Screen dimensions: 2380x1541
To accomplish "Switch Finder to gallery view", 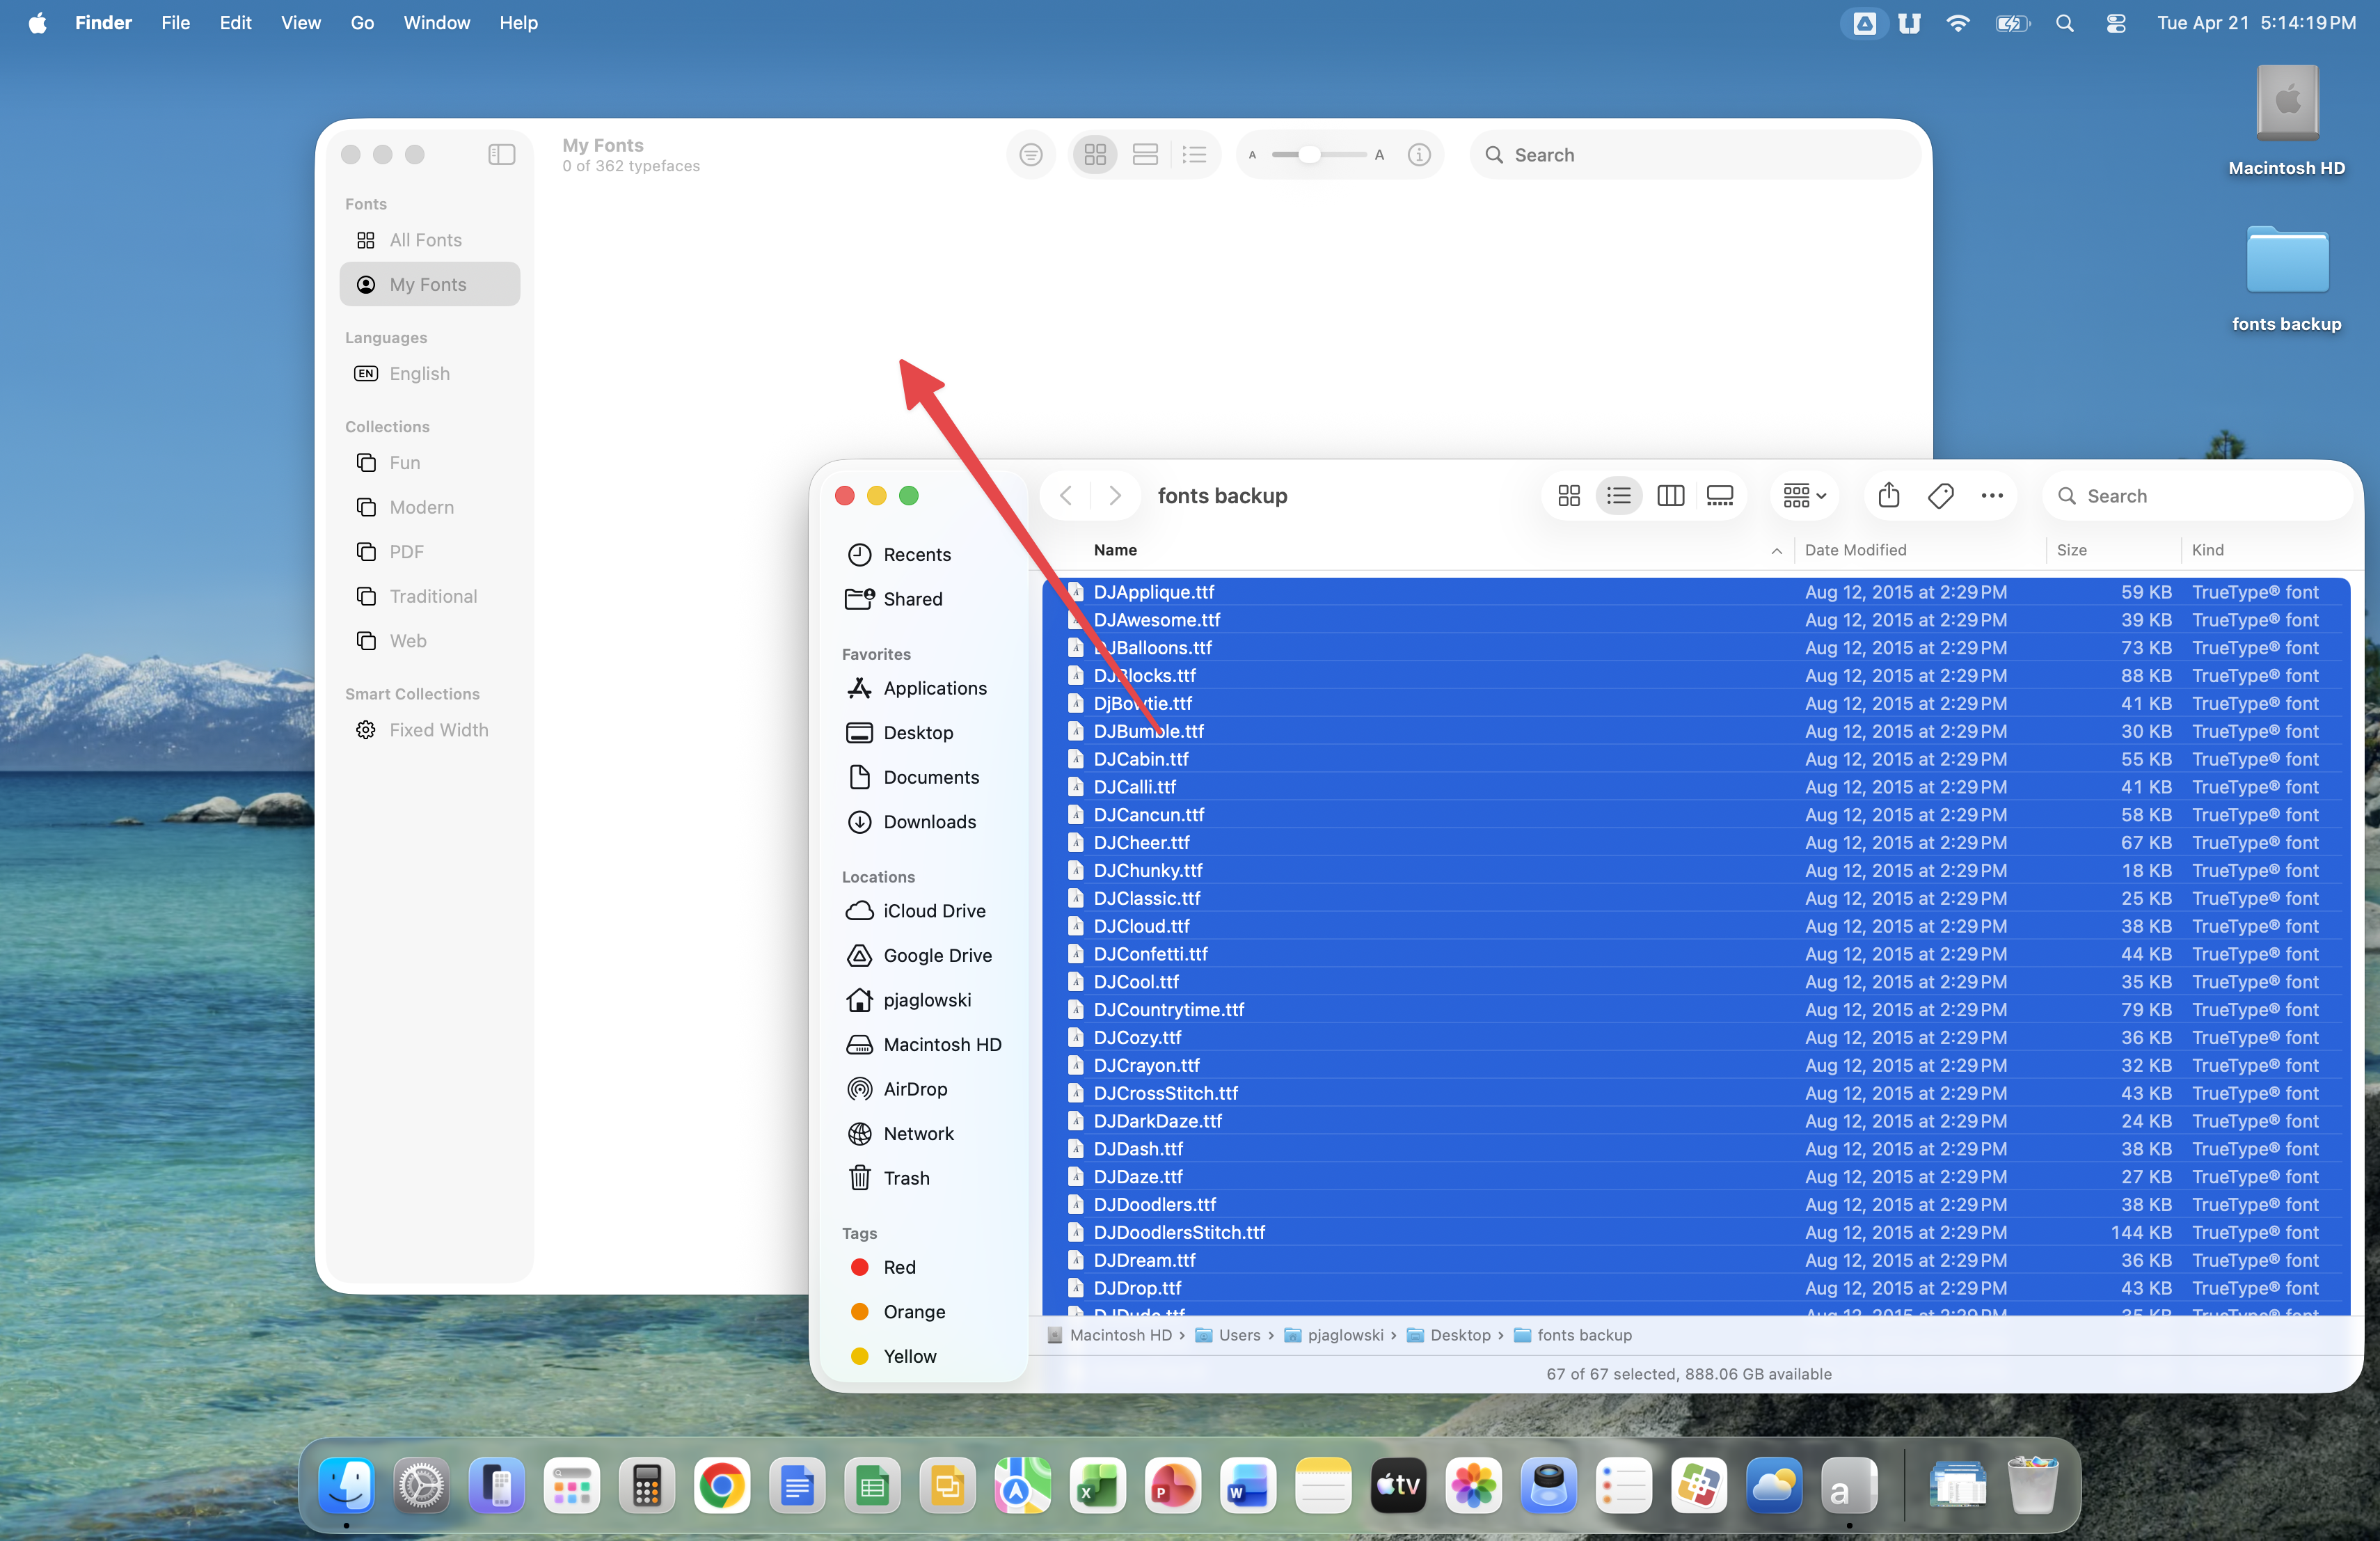I will click(1720, 496).
